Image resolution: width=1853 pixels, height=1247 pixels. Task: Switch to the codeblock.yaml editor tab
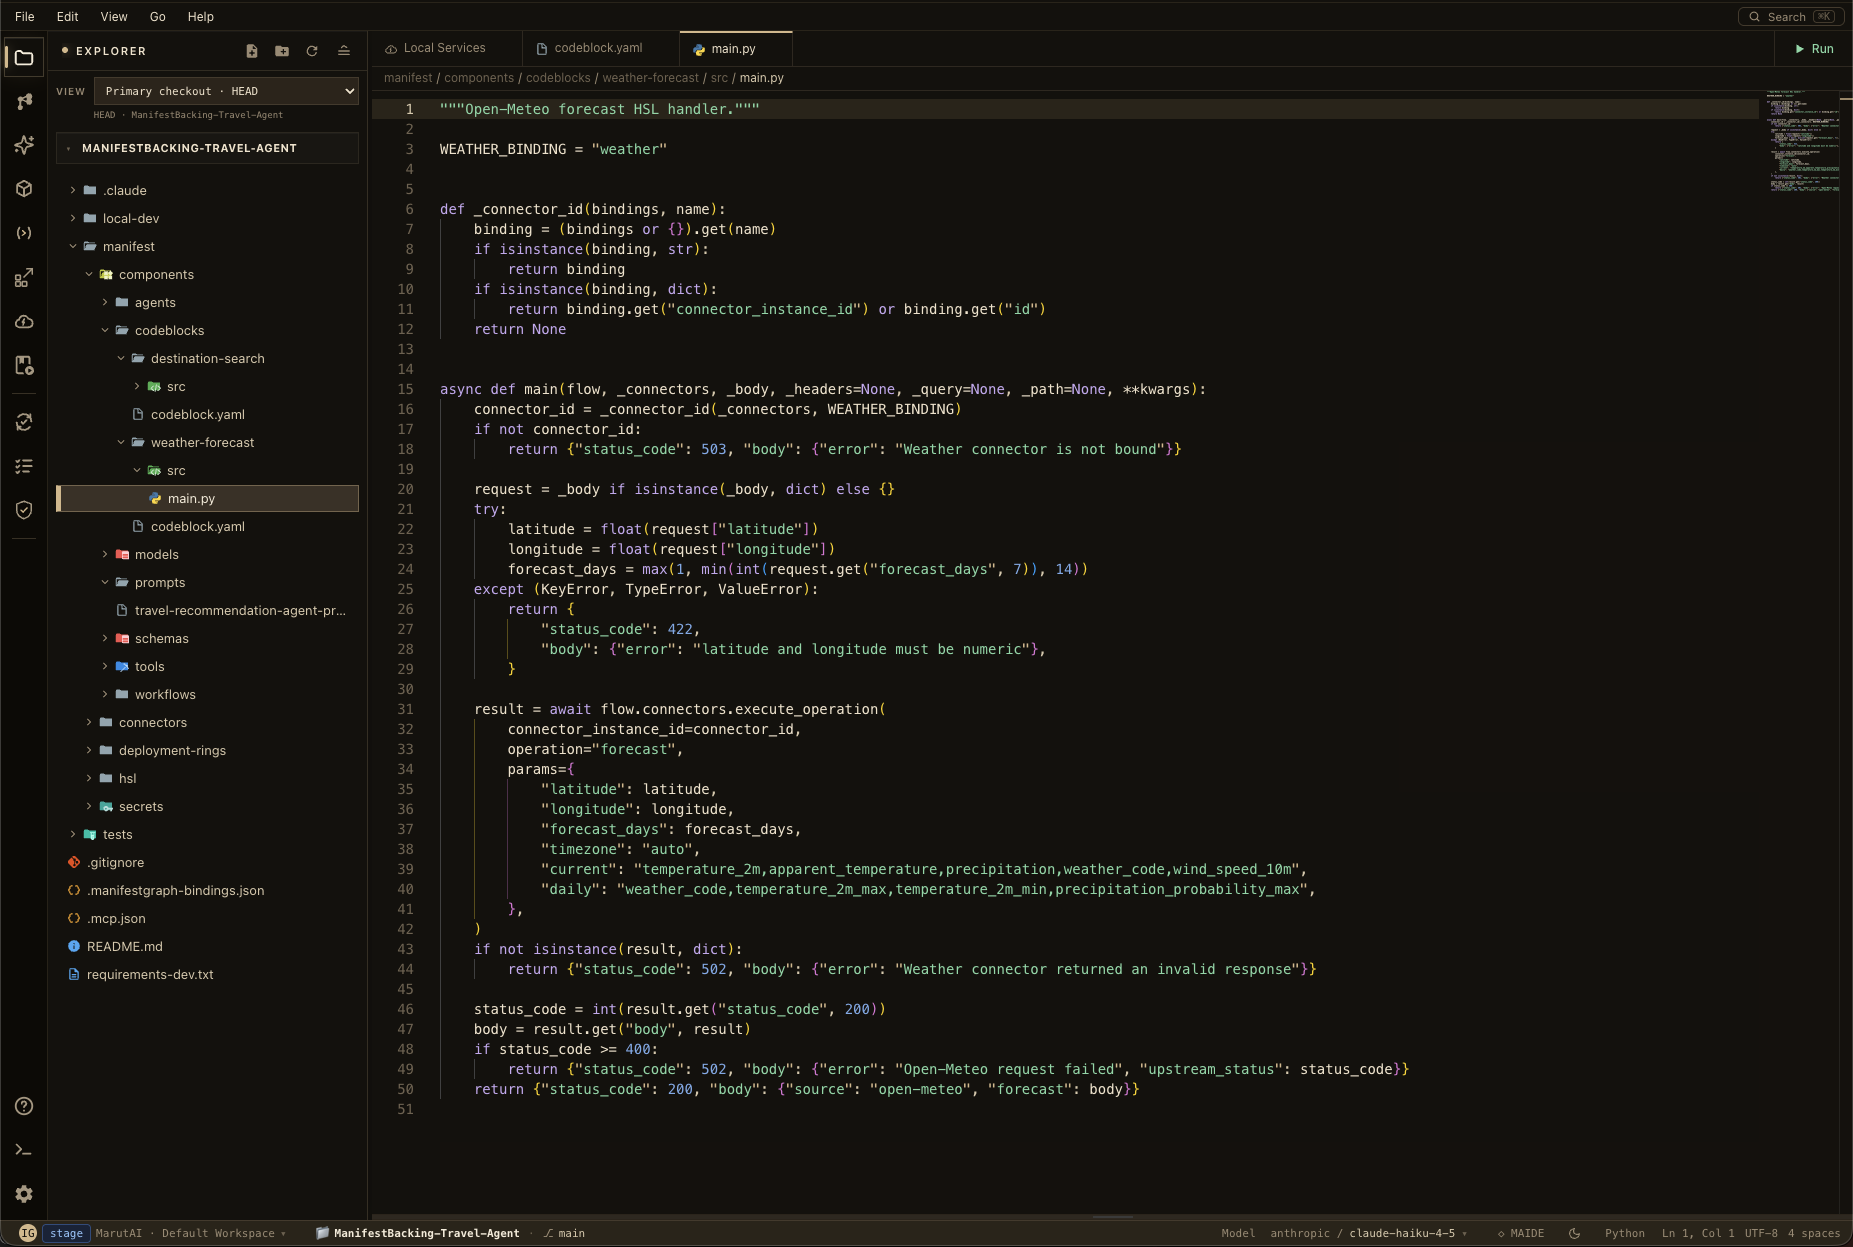point(599,48)
